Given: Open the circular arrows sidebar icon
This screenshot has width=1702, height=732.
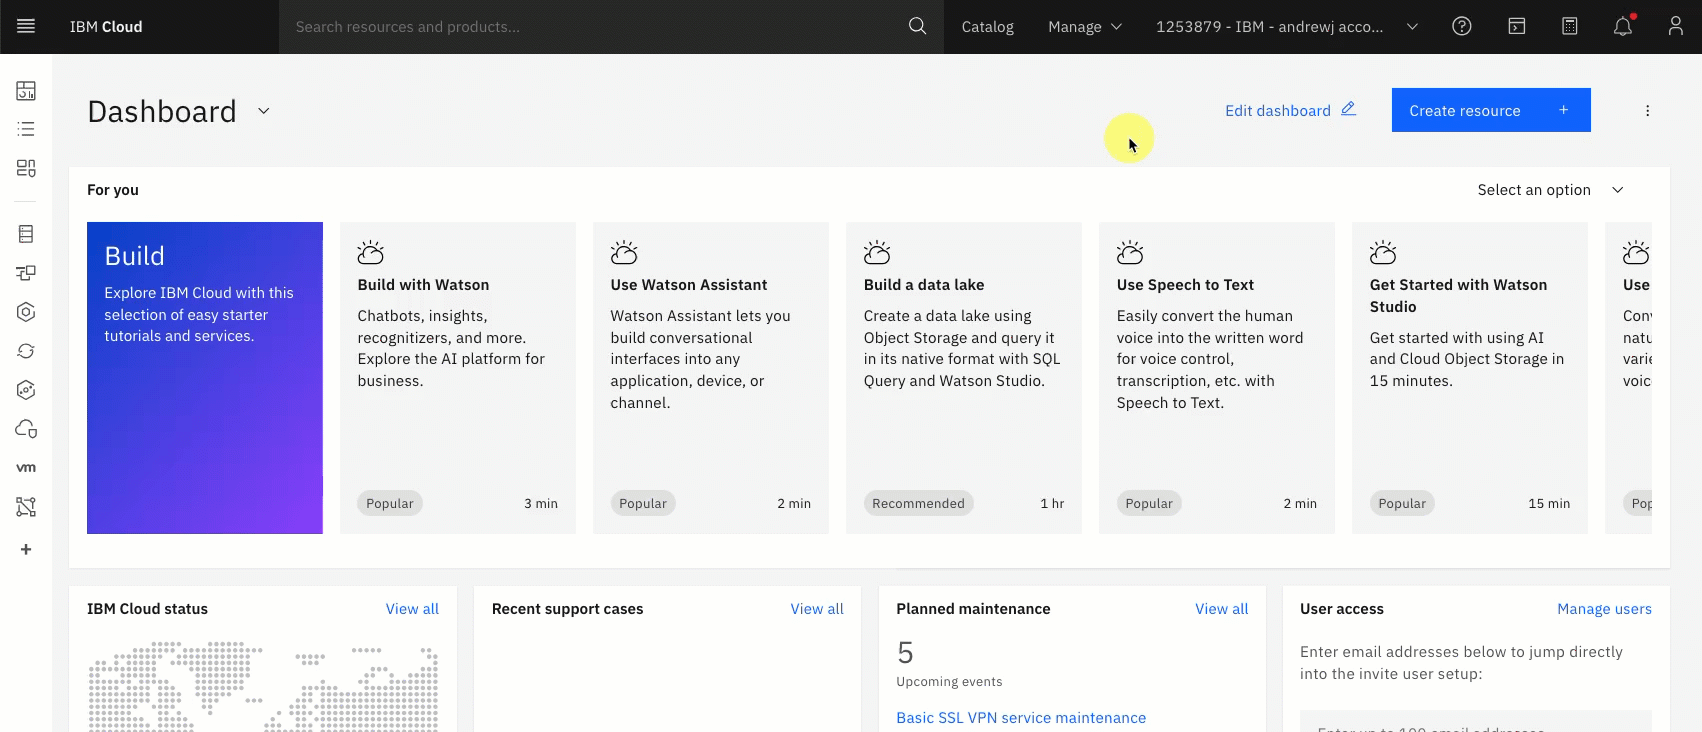Looking at the screenshot, I should [26, 351].
